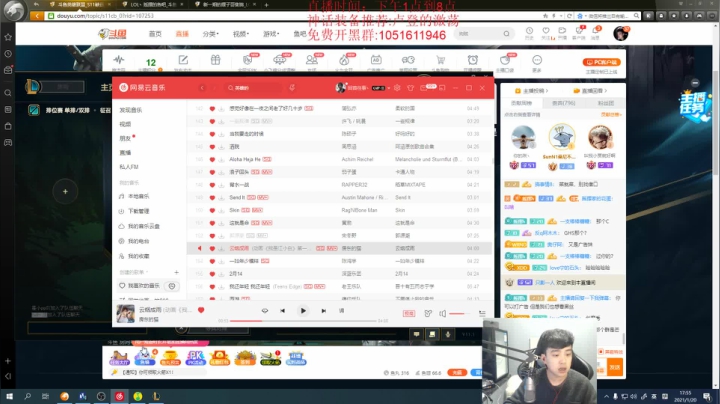720x404 pixels.
Task: Play the current song in NetEase Music
Action: tap(303, 311)
